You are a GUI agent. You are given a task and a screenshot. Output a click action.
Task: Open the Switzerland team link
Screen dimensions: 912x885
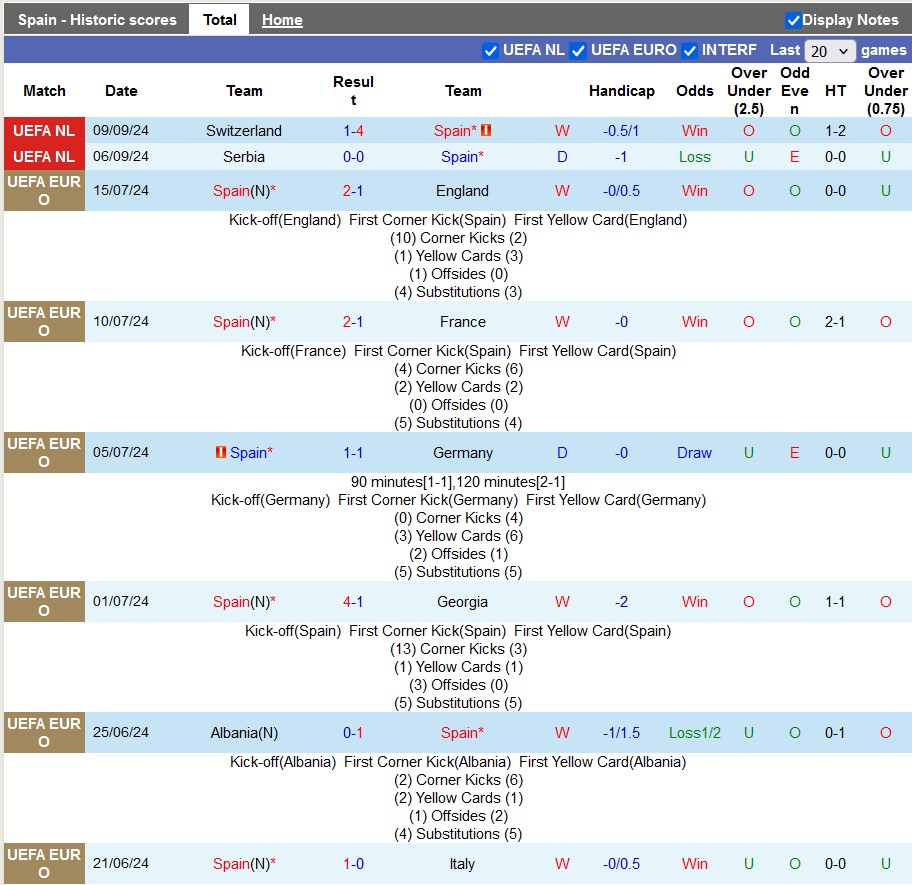244,131
